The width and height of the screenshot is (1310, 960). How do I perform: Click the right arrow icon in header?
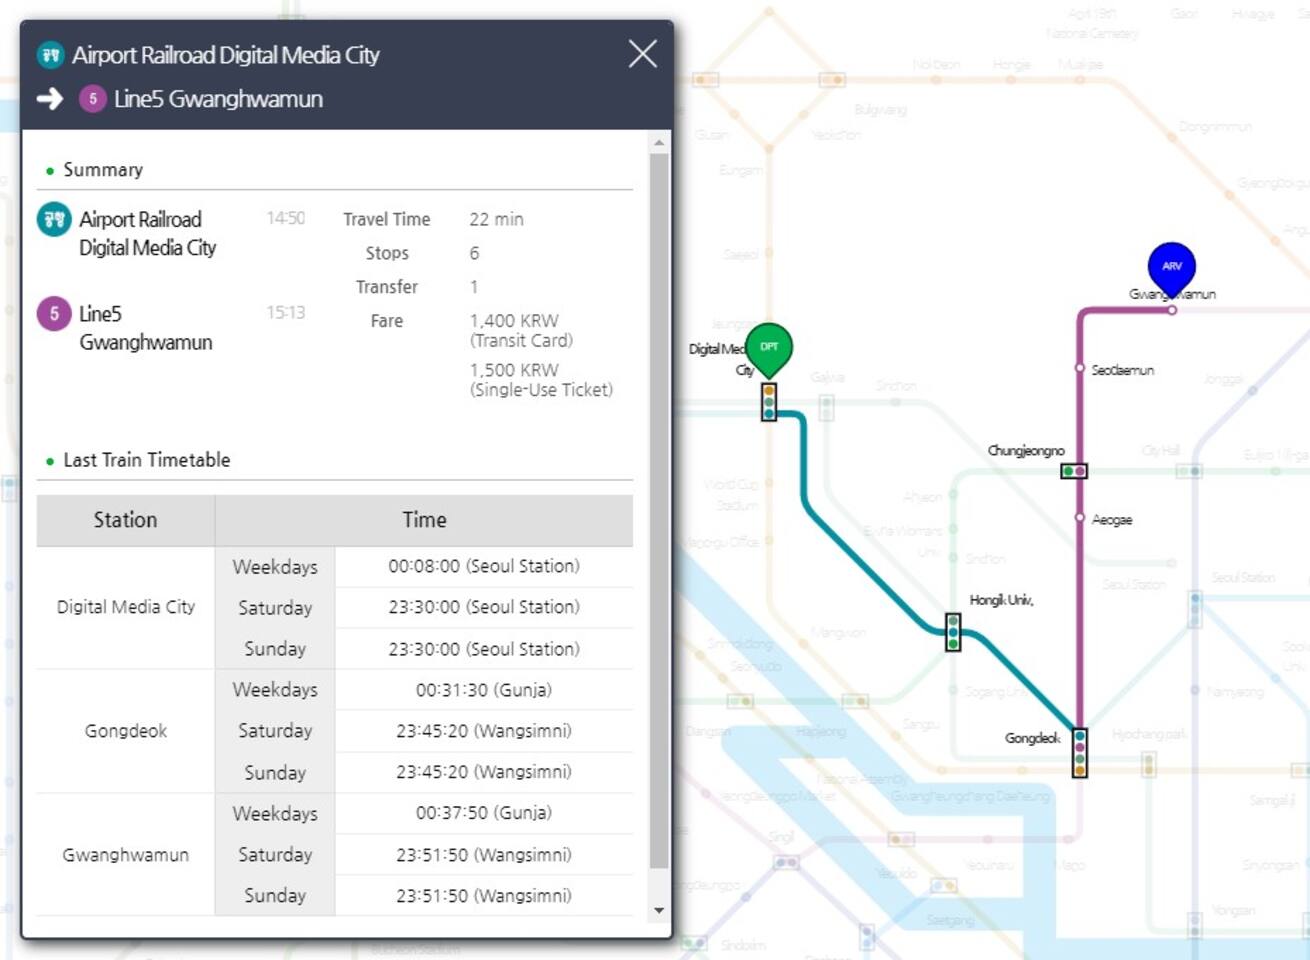(50, 99)
